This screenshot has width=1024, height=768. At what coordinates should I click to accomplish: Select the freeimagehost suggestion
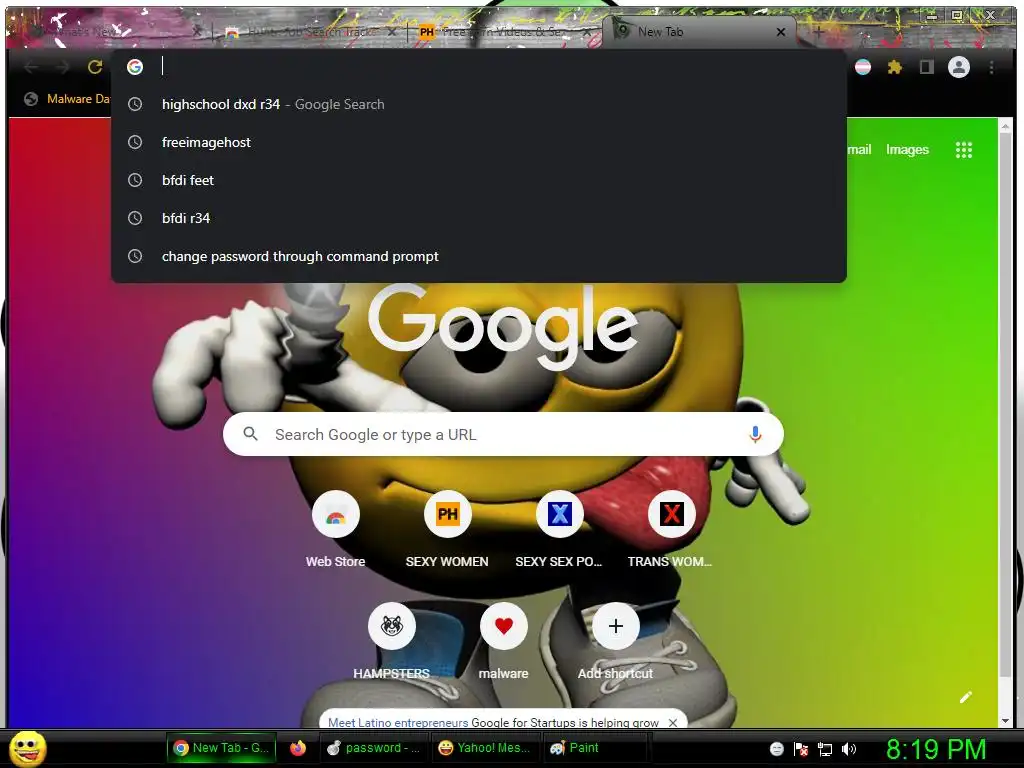[479, 142]
